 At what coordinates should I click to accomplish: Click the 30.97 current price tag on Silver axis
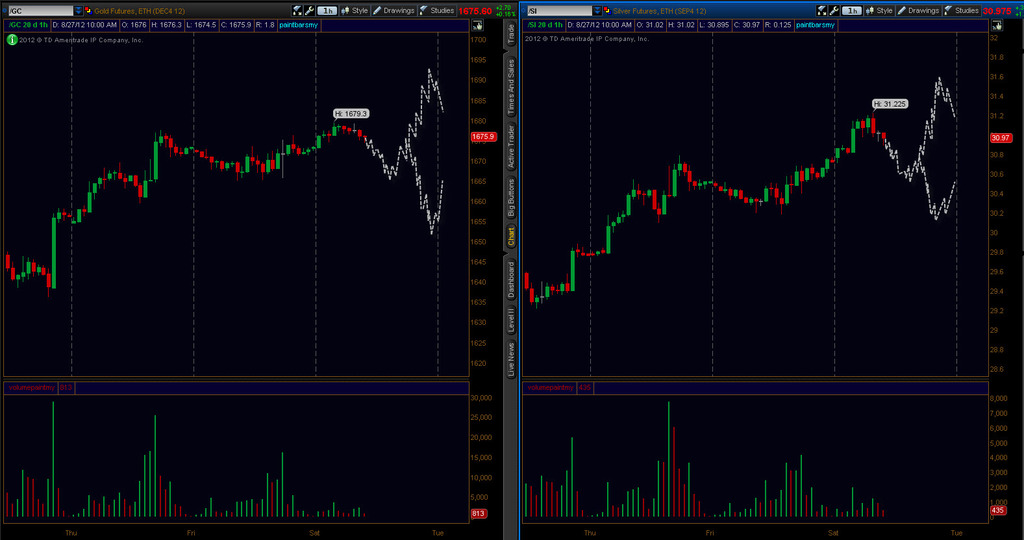[x=1000, y=138]
